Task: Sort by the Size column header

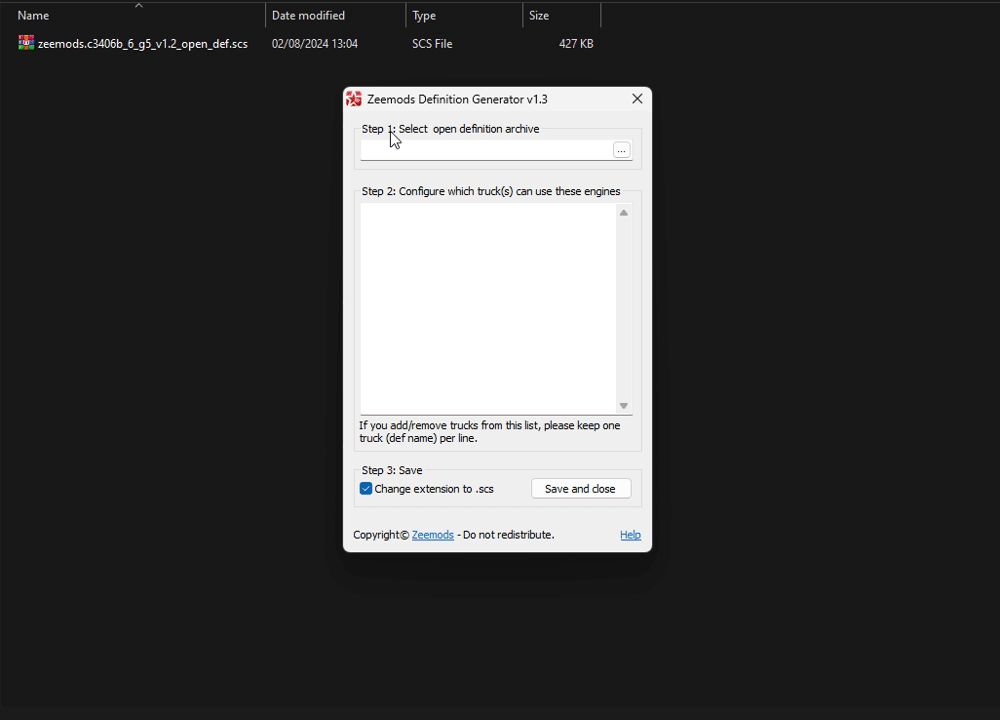Action: pos(539,15)
